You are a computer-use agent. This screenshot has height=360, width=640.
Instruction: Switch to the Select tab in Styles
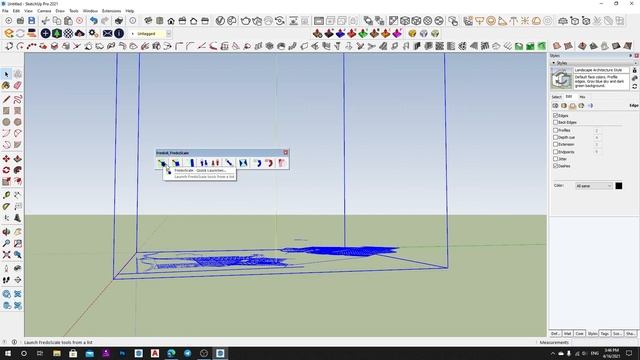click(x=556, y=97)
